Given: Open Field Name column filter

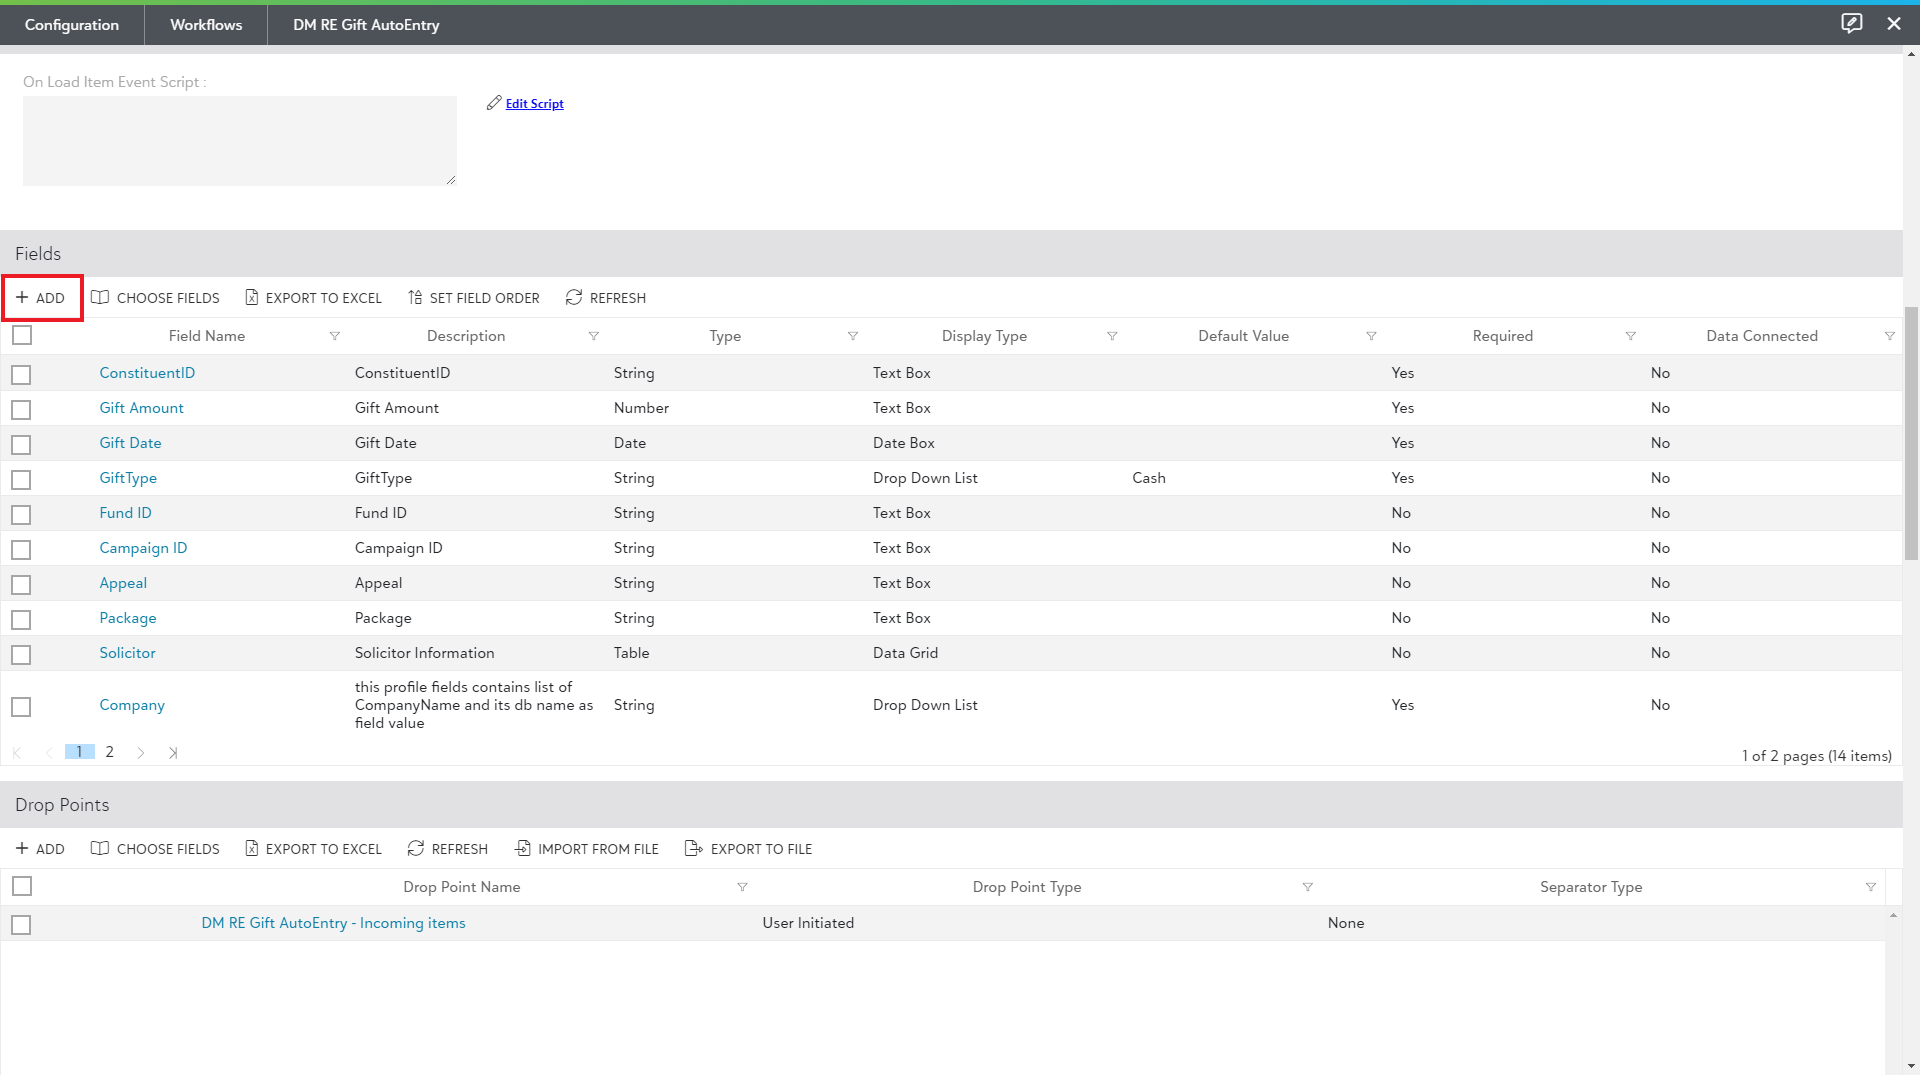Looking at the screenshot, I should click(x=335, y=337).
